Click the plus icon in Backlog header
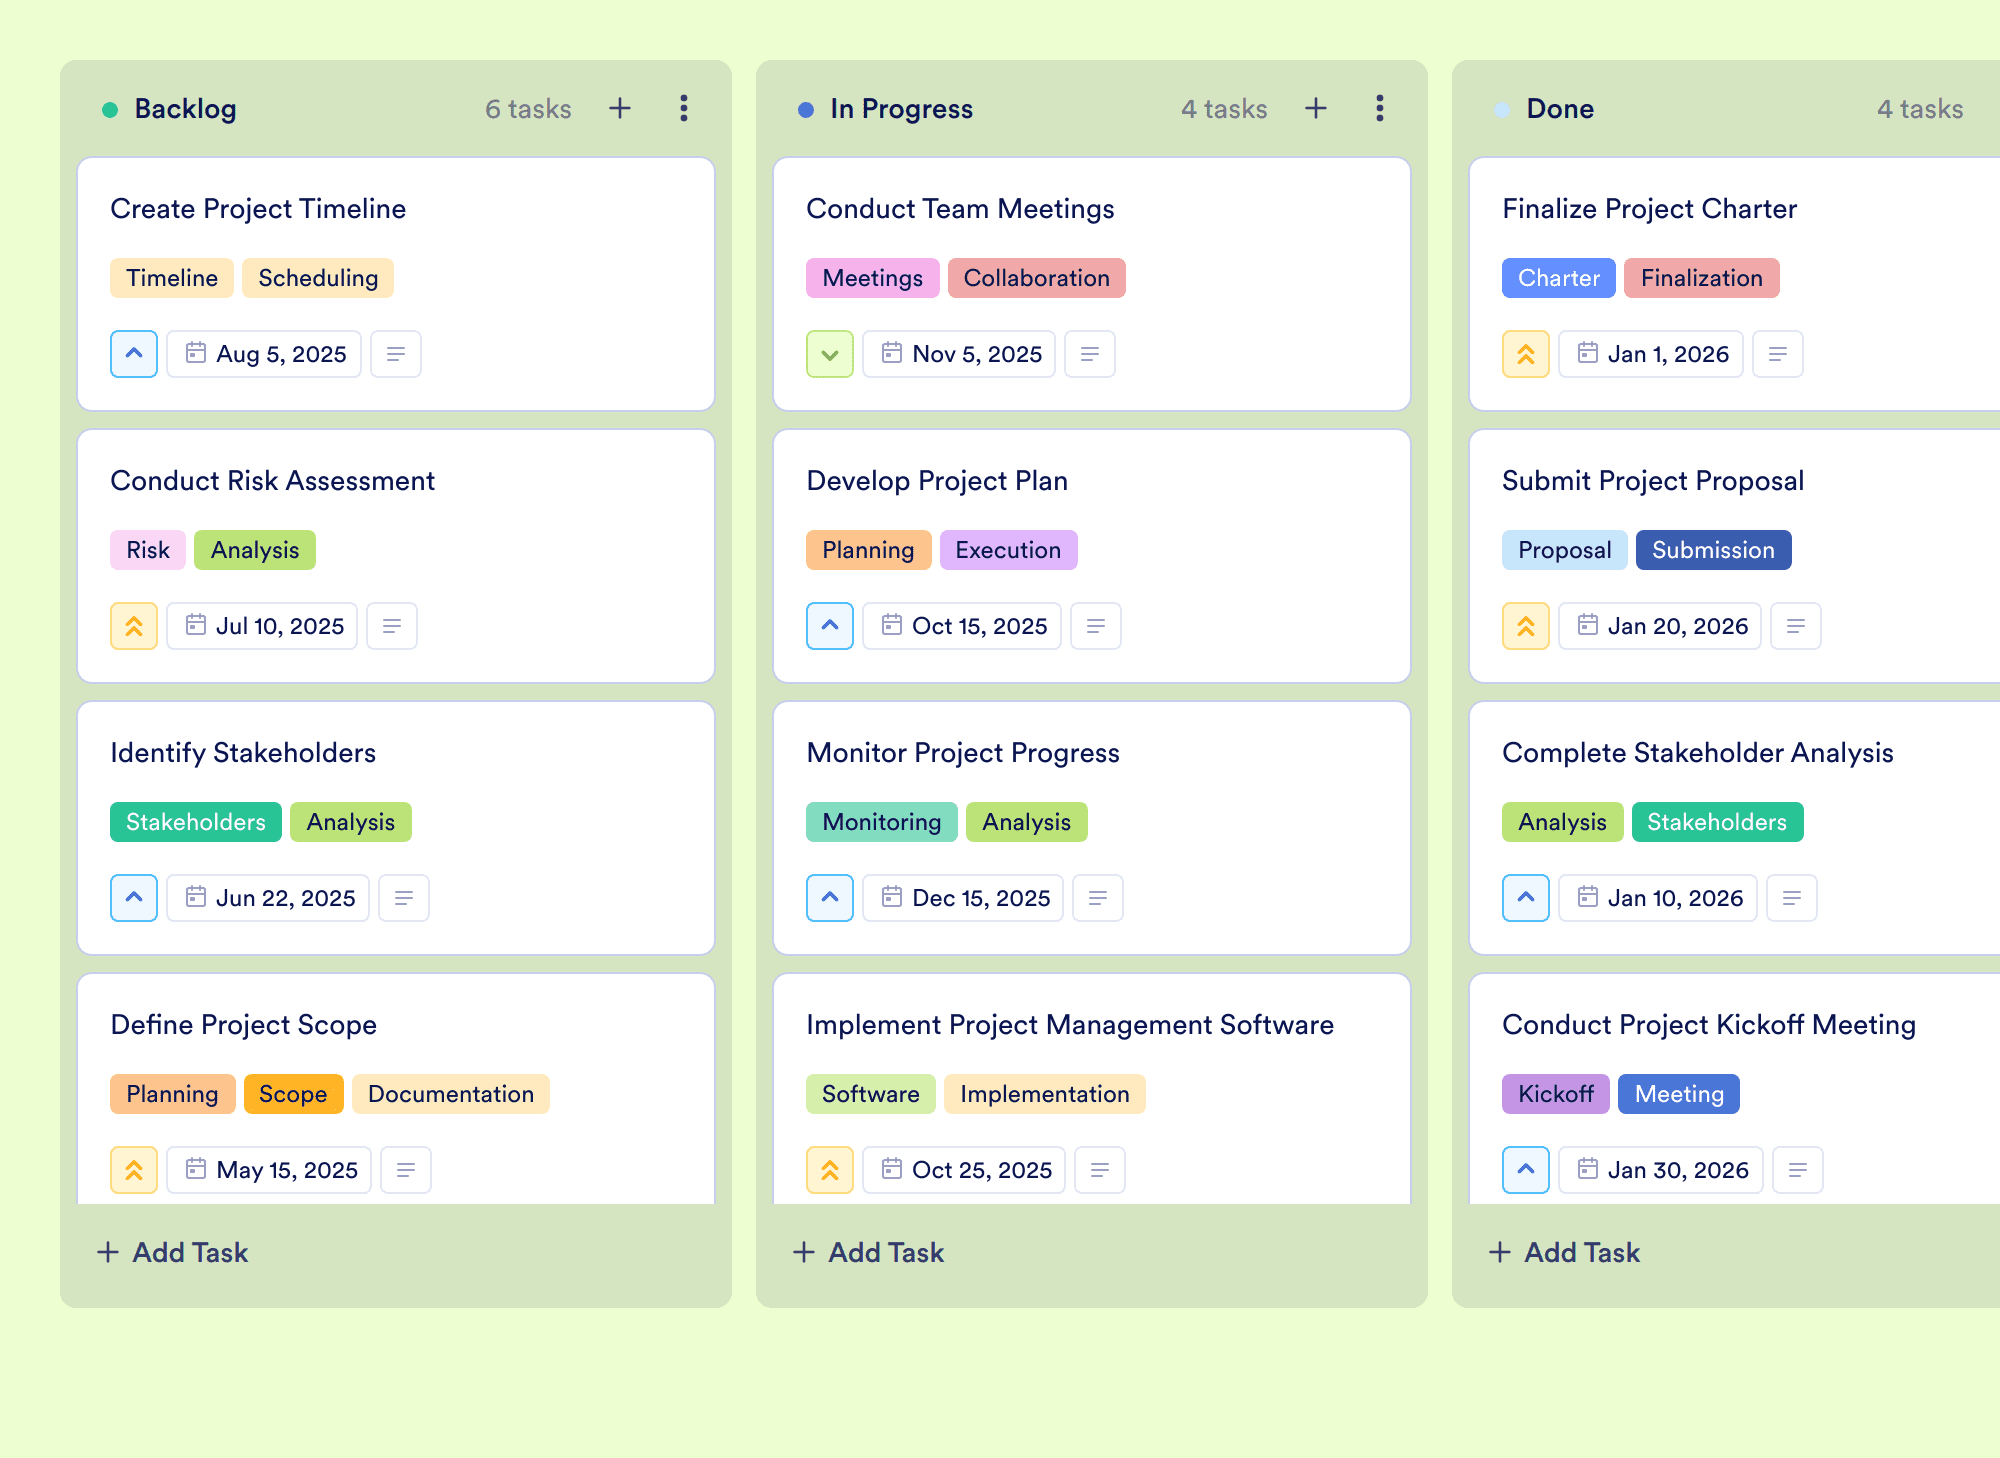The image size is (2000, 1458). point(620,108)
